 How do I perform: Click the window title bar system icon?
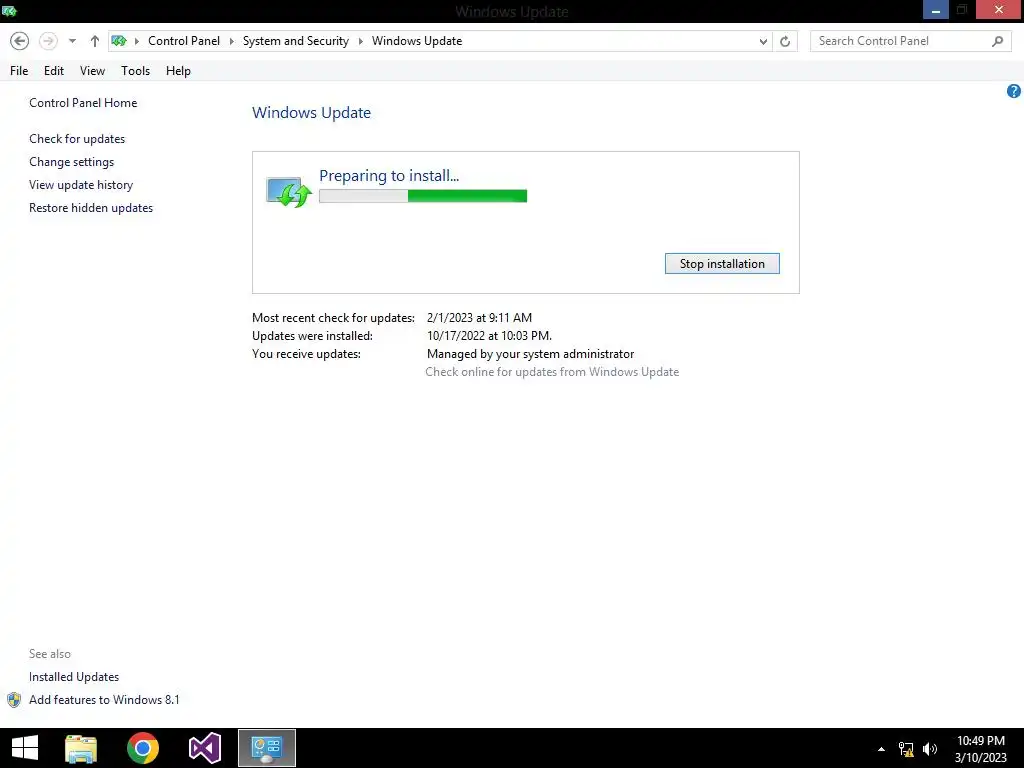[x=9, y=11]
